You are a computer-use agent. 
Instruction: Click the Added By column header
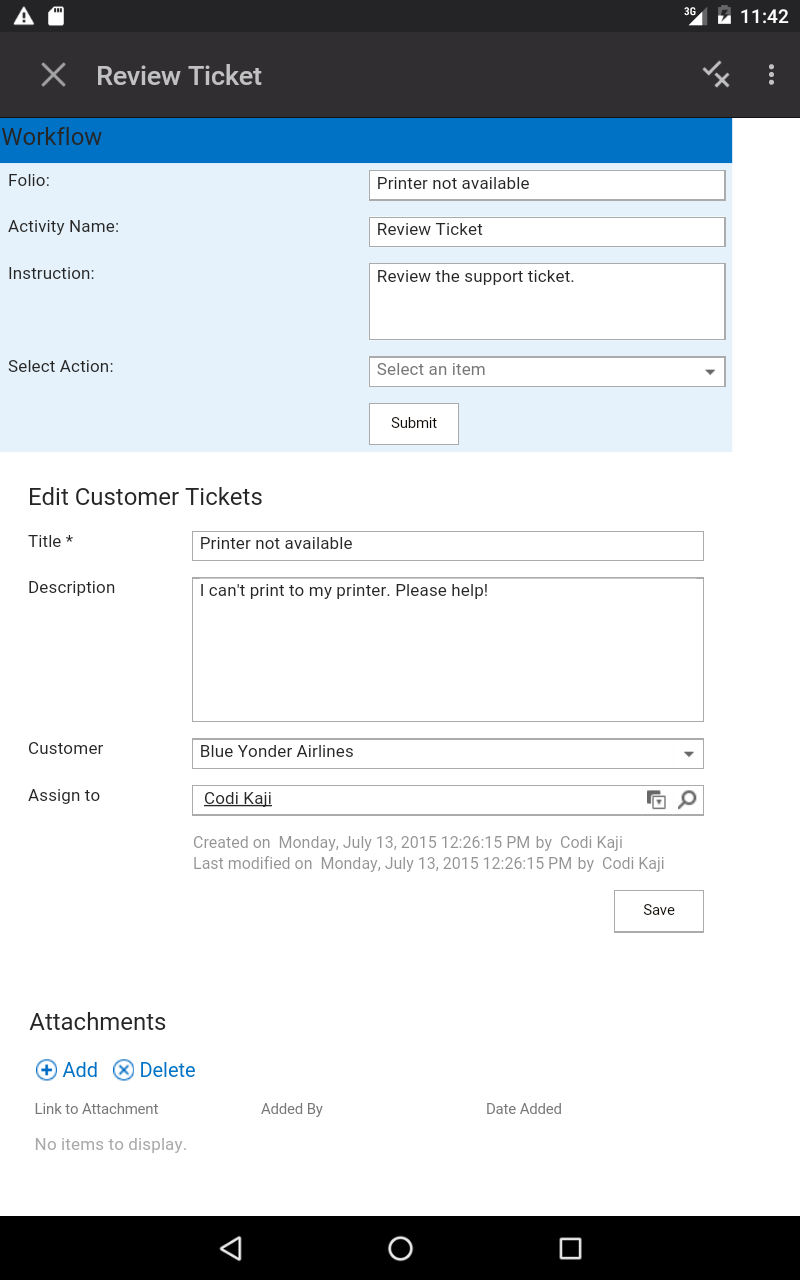[292, 1109]
